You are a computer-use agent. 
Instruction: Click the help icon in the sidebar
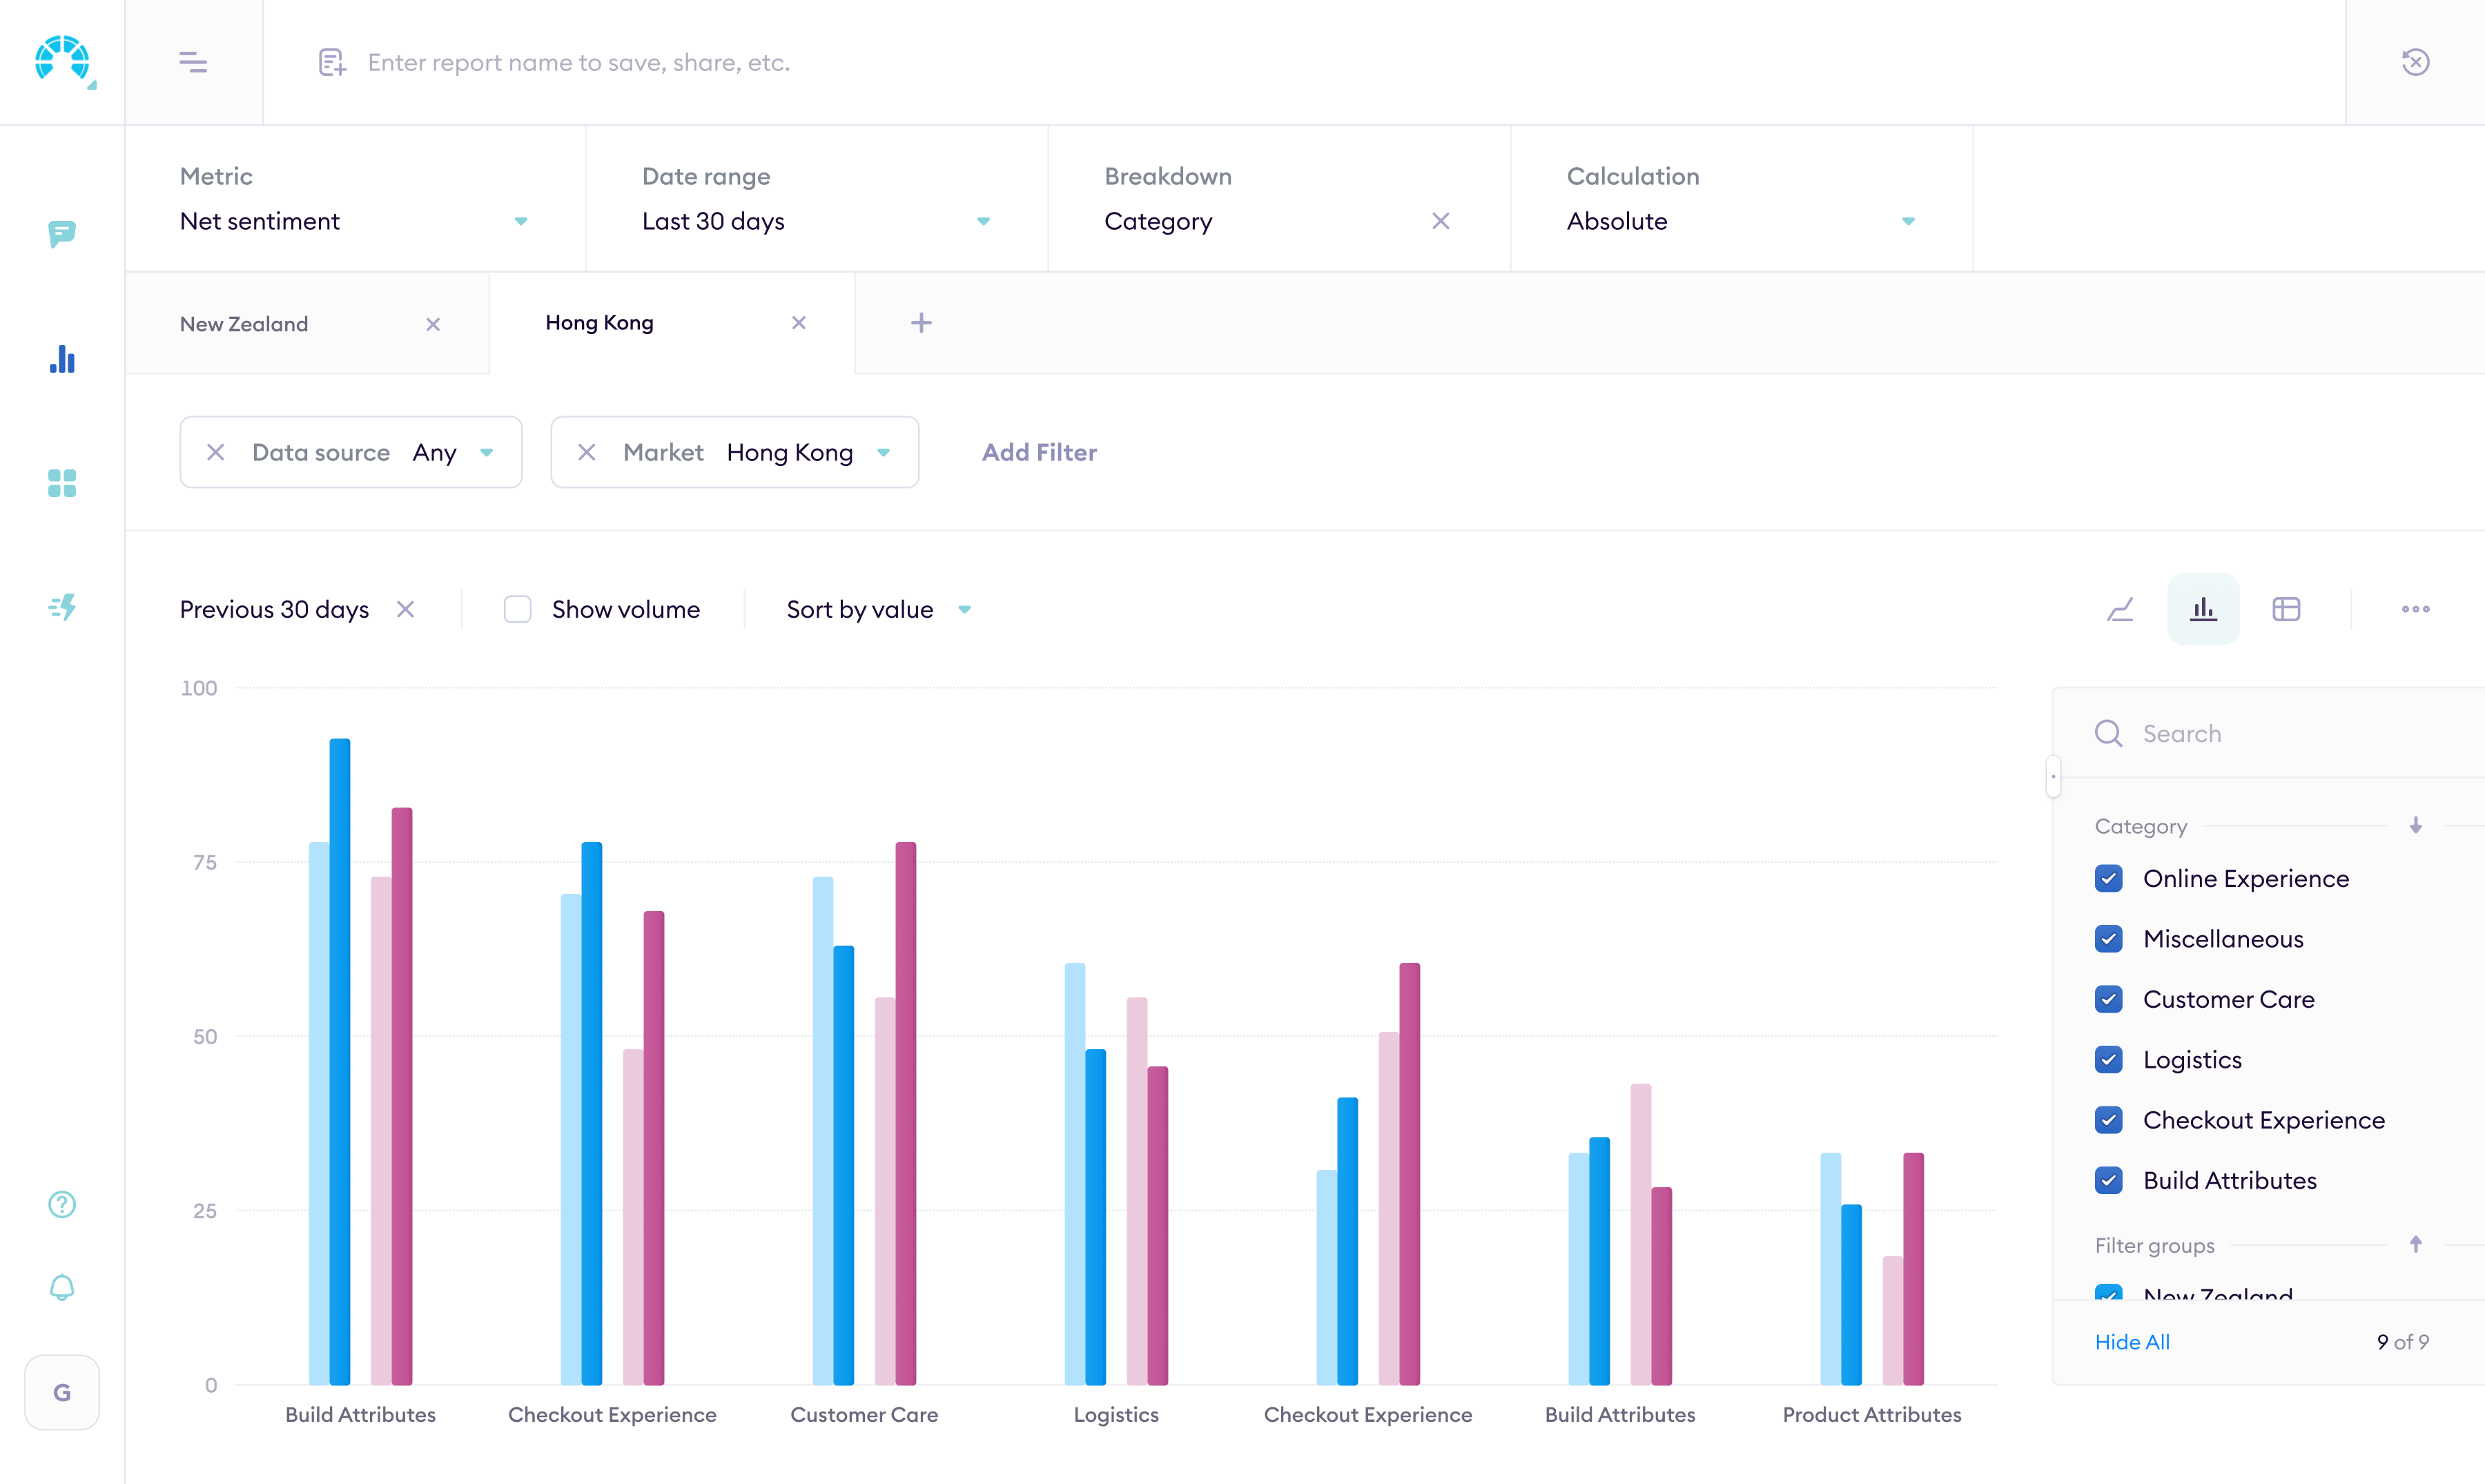coord(61,1205)
